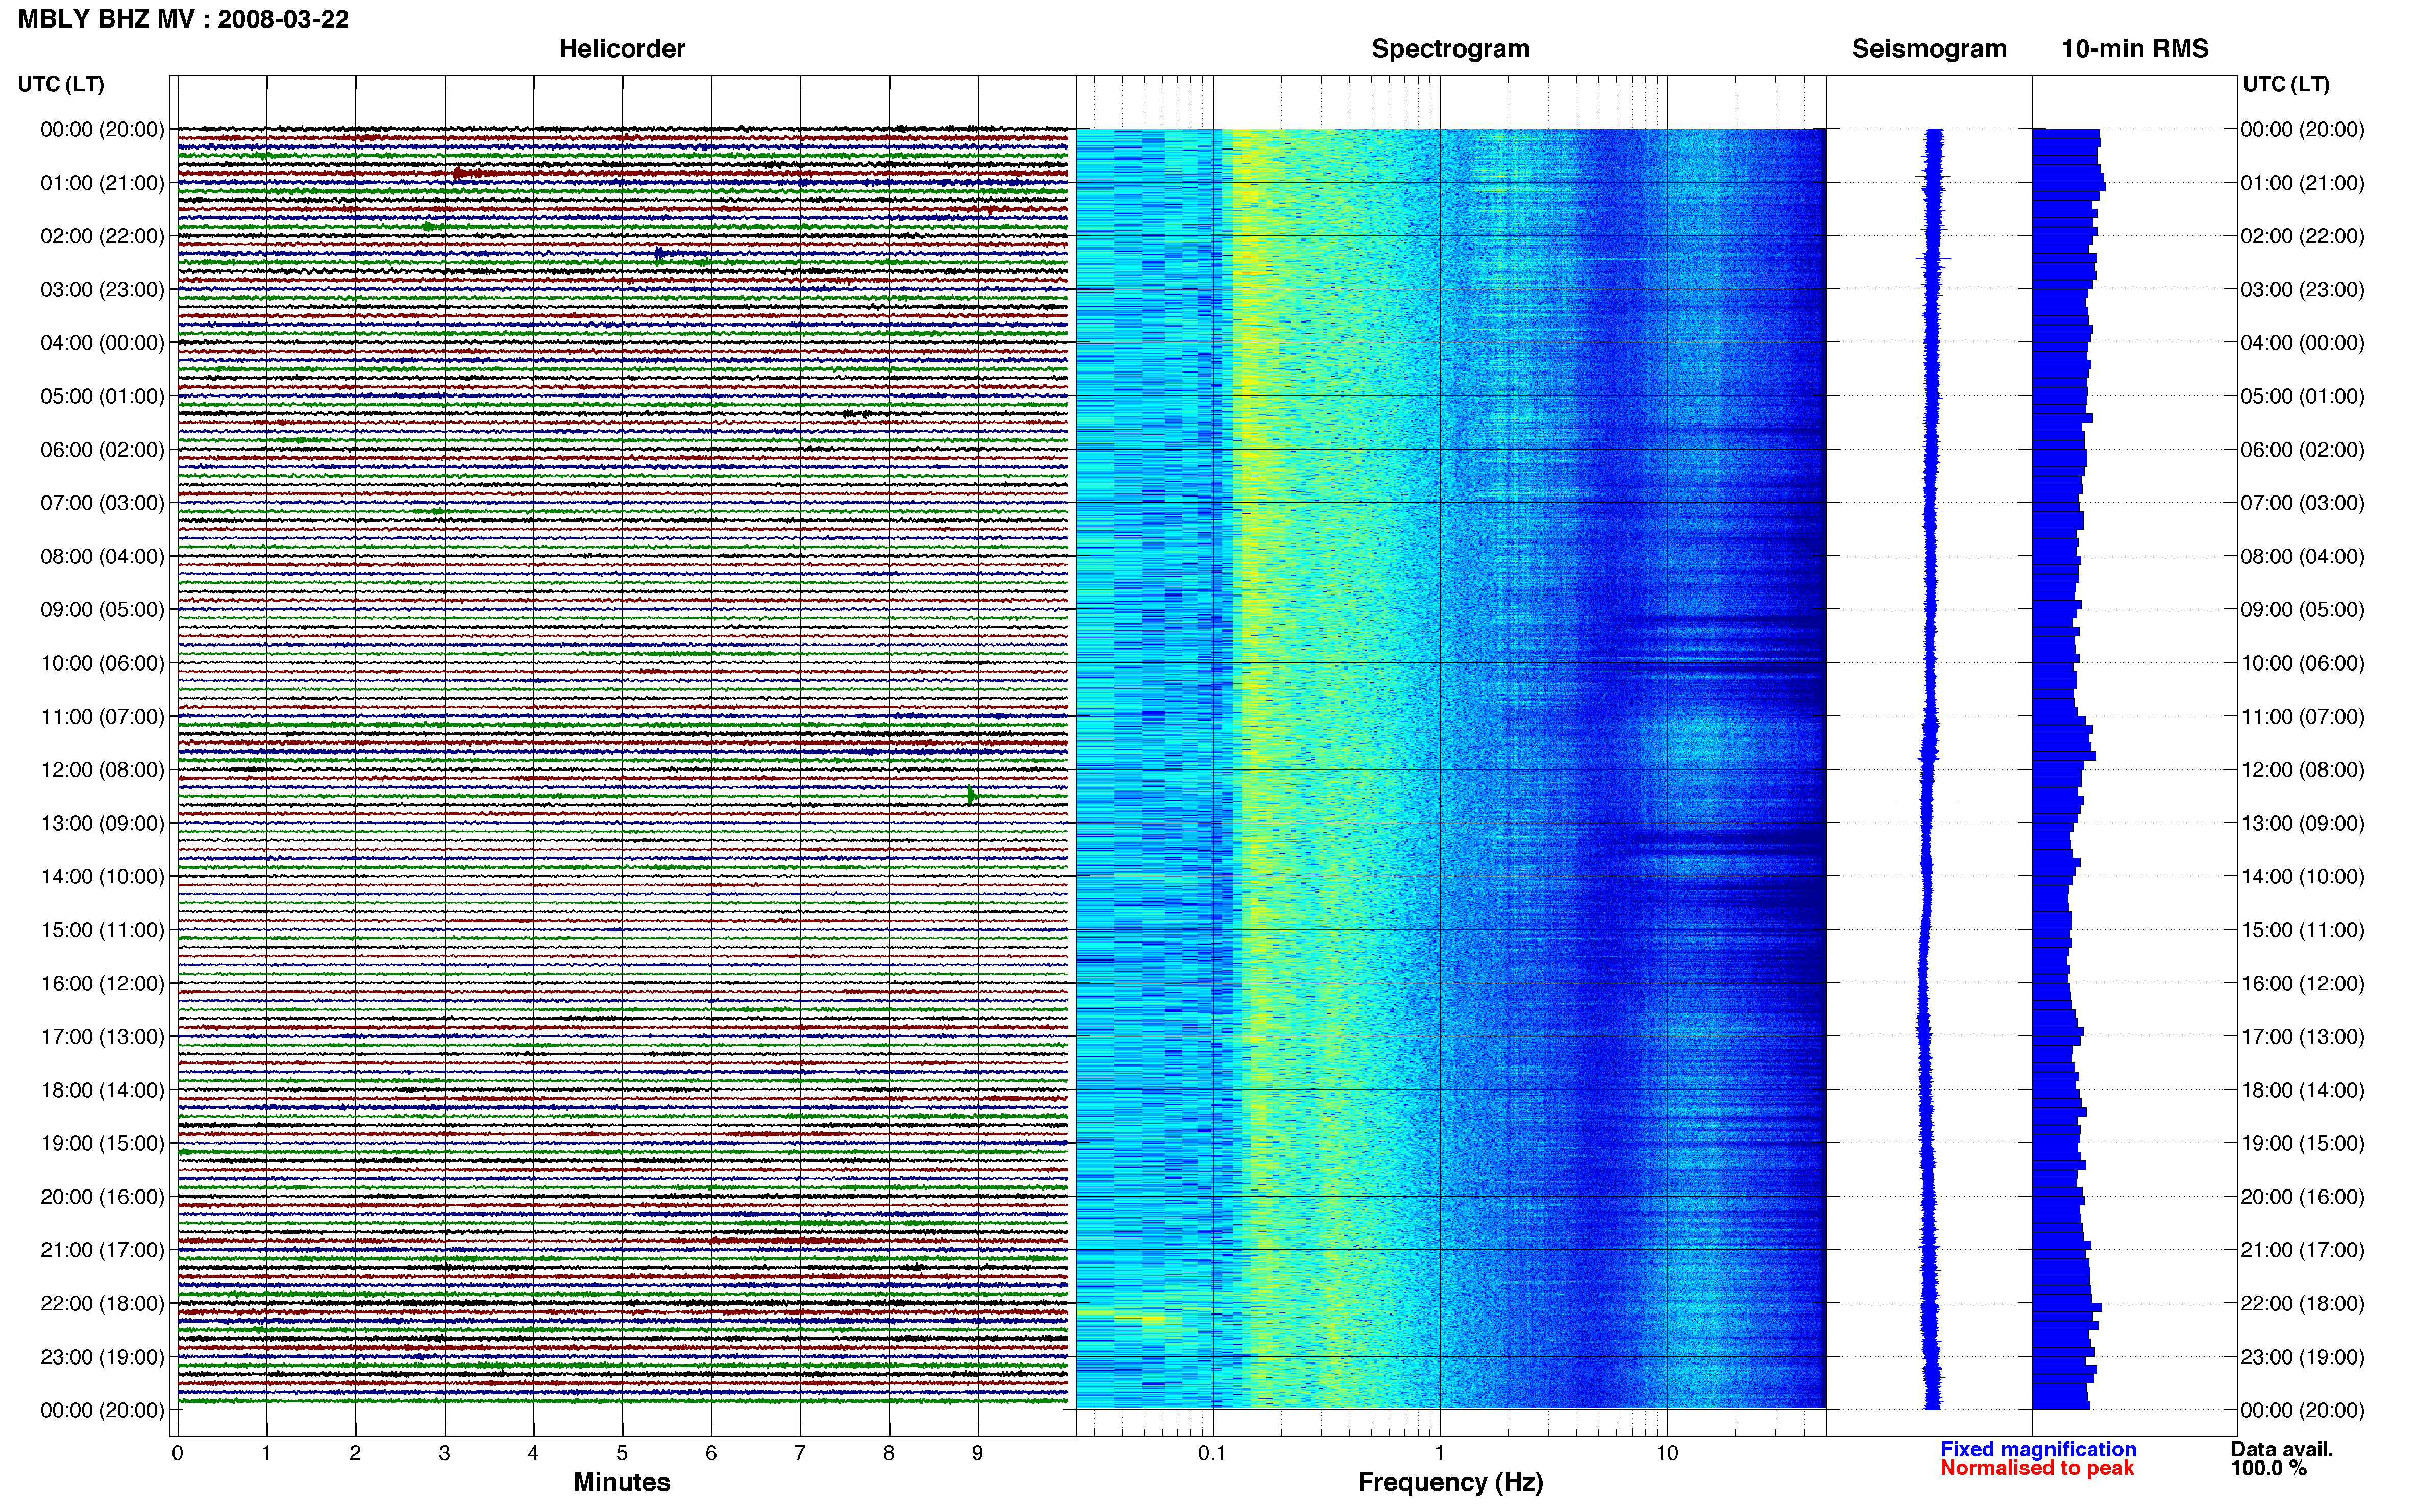Screen dimensions: 2419x1512
Task: Click the left '22:00 (18:00)' time label
Action: click(102, 1304)
